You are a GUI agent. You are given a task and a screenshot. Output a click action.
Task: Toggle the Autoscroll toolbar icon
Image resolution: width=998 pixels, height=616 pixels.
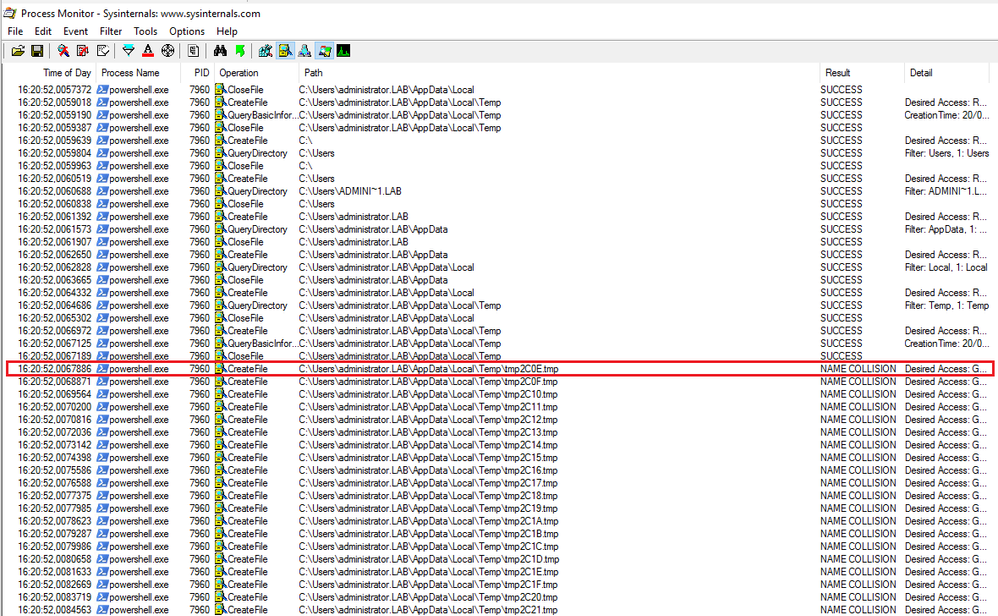pyautogui.click(x=83, y=51)
